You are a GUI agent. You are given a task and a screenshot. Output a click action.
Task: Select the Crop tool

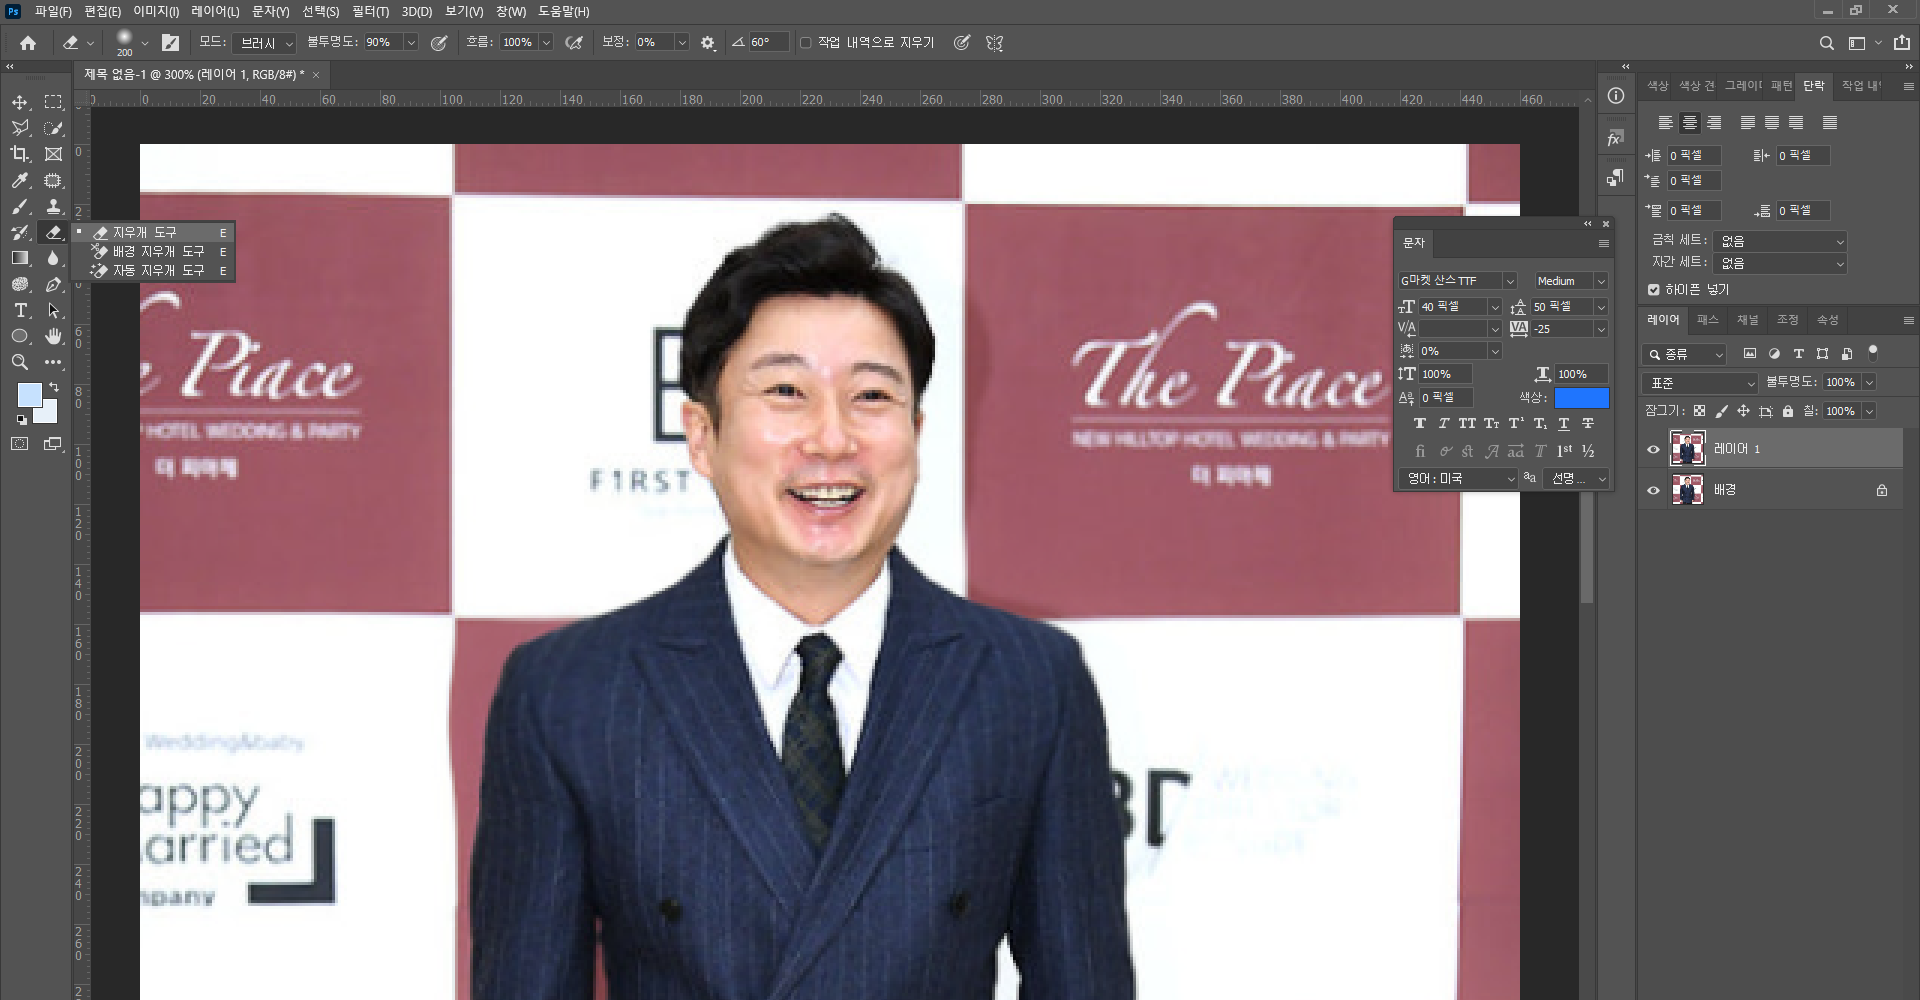20,154
